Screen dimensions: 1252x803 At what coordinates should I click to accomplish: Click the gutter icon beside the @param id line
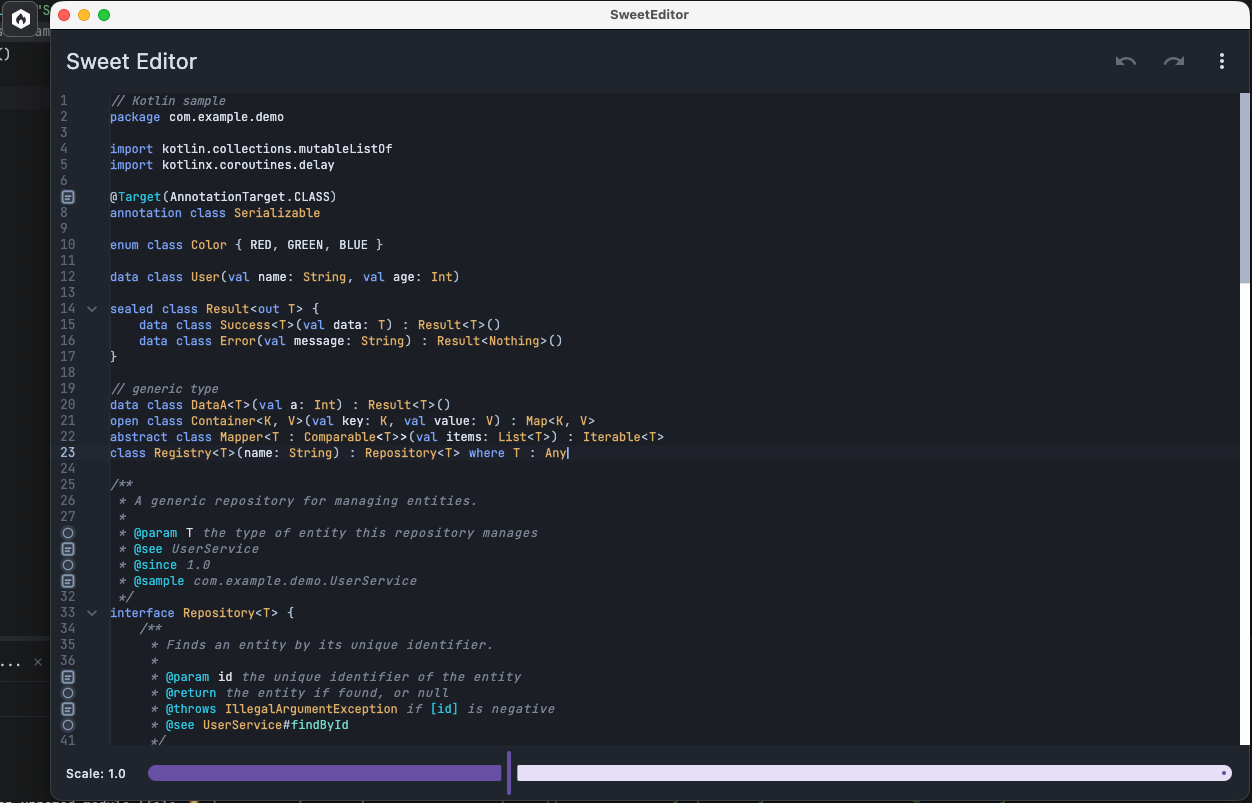pyautogui.click(x=67, y=677)
